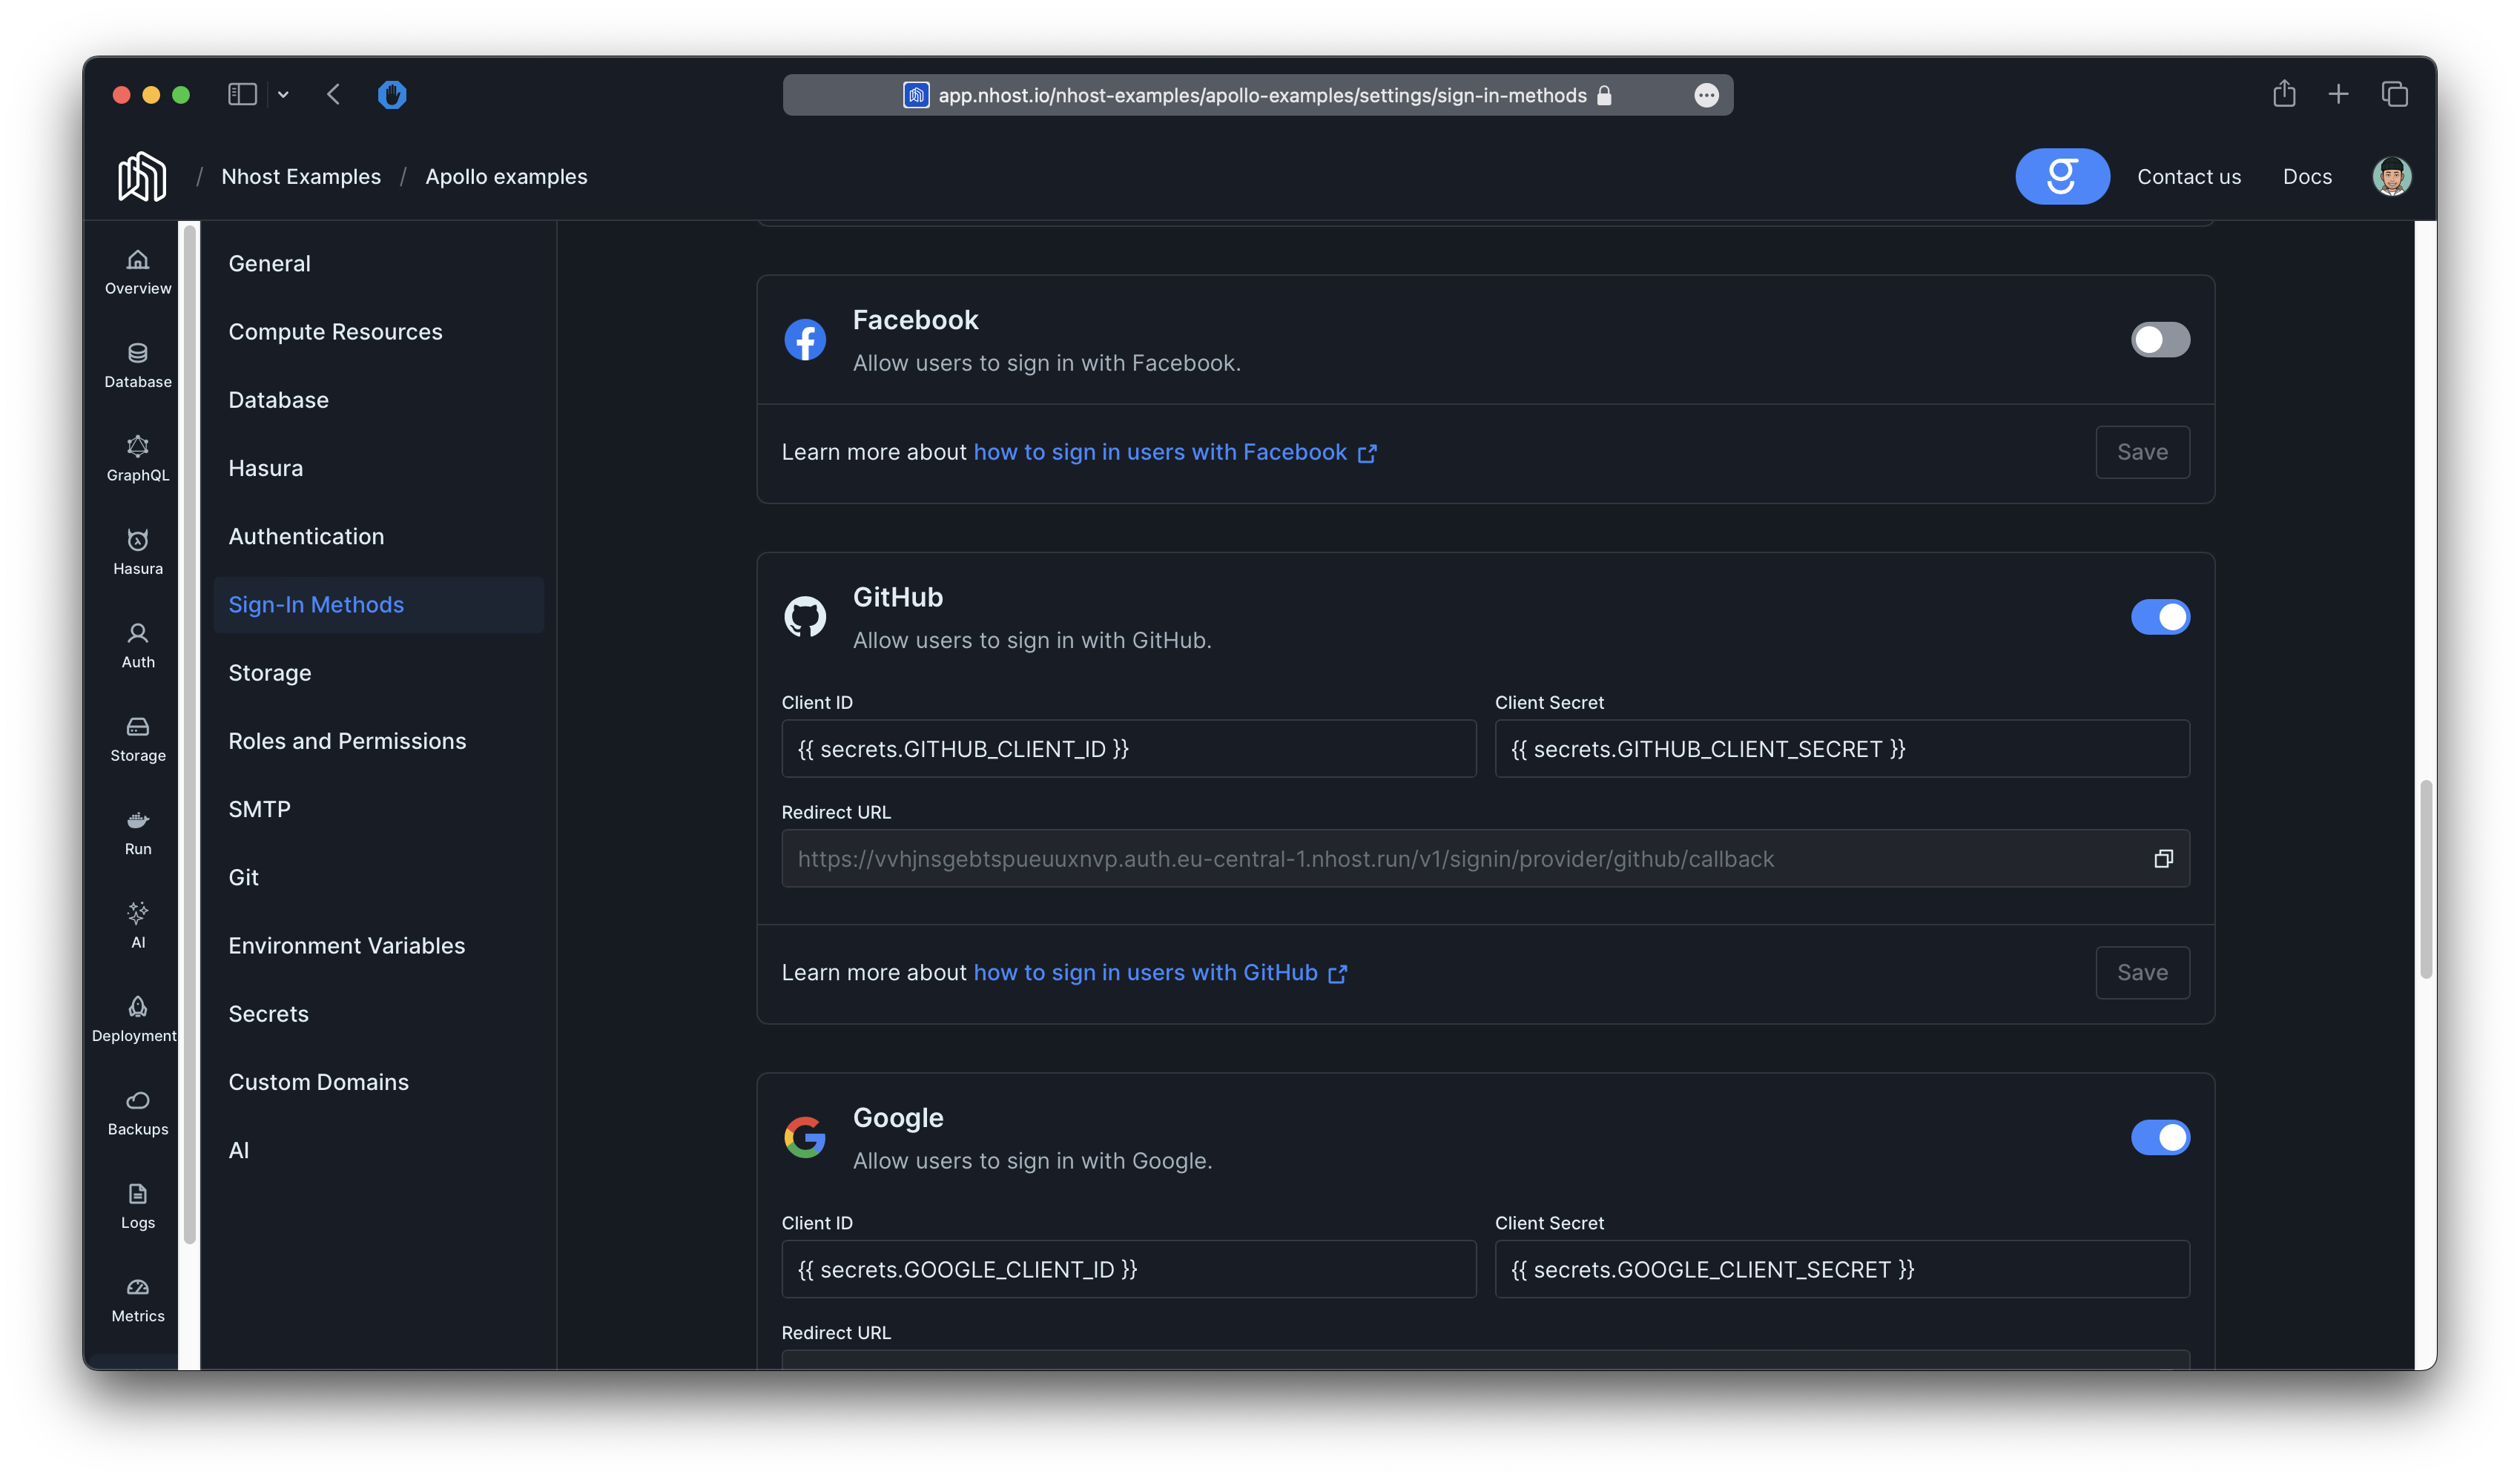The image size is (2520, 1480).
Task: Select Secrets in settings menu
Action: [378, 1013]
